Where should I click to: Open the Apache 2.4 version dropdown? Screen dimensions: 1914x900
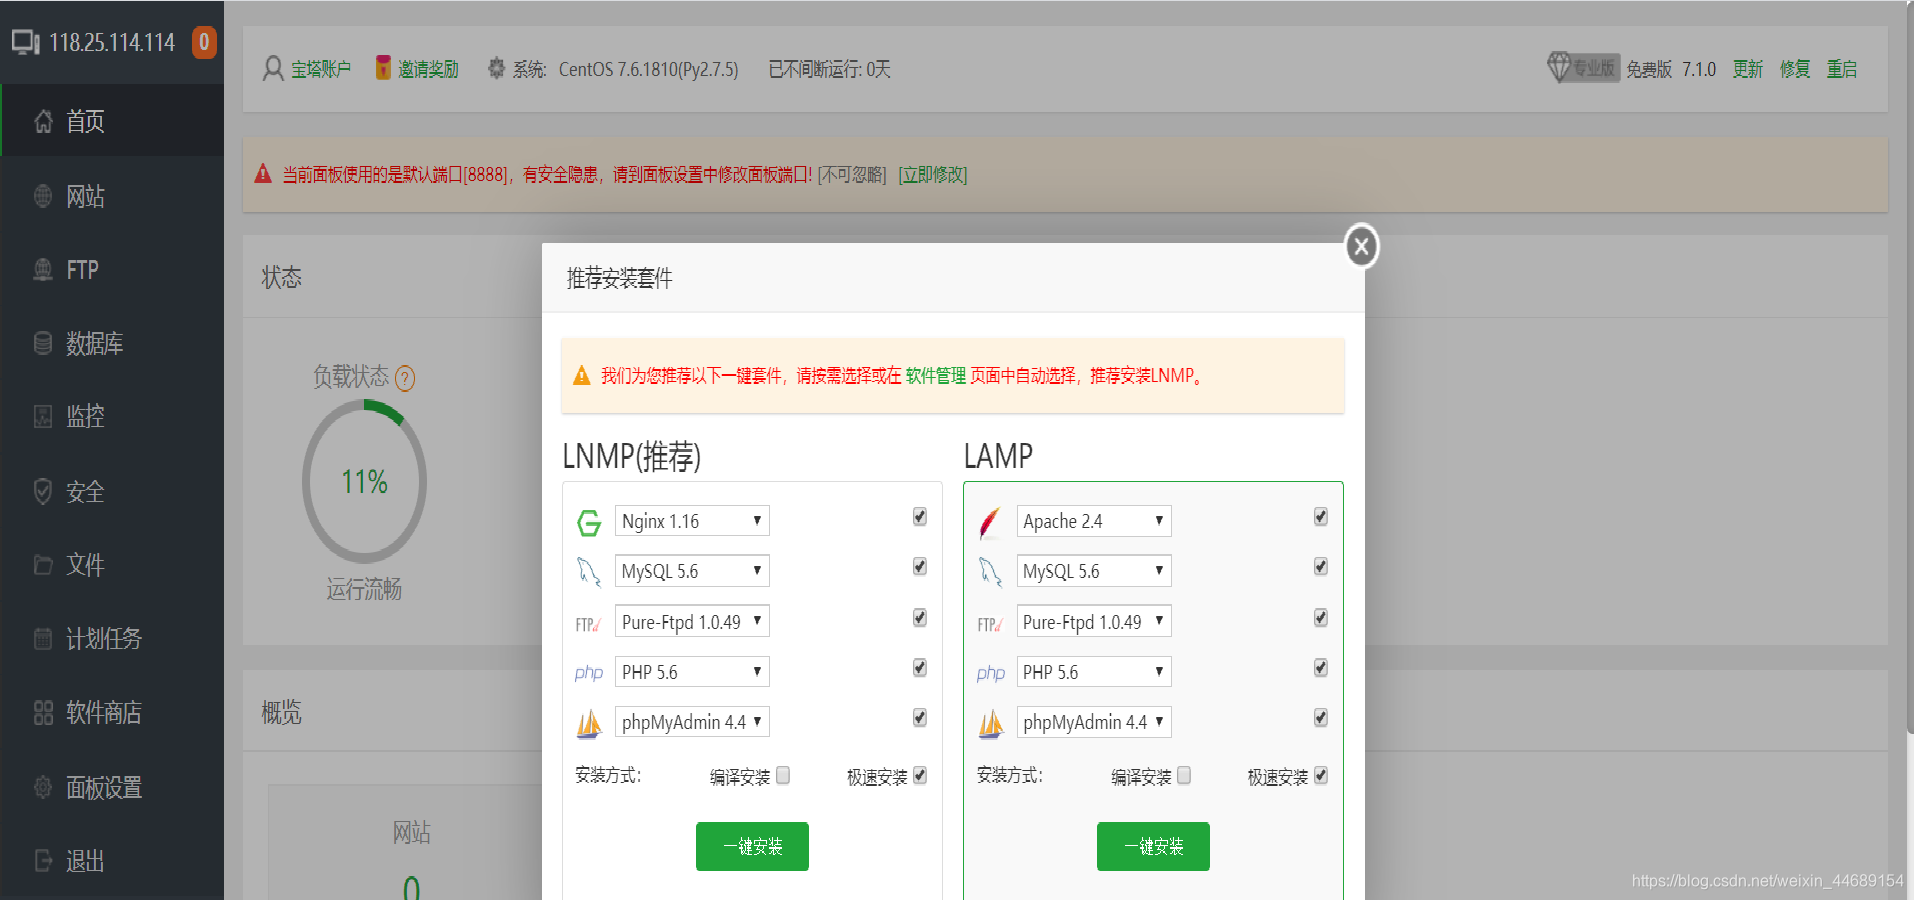click(x=1094, y=521)
